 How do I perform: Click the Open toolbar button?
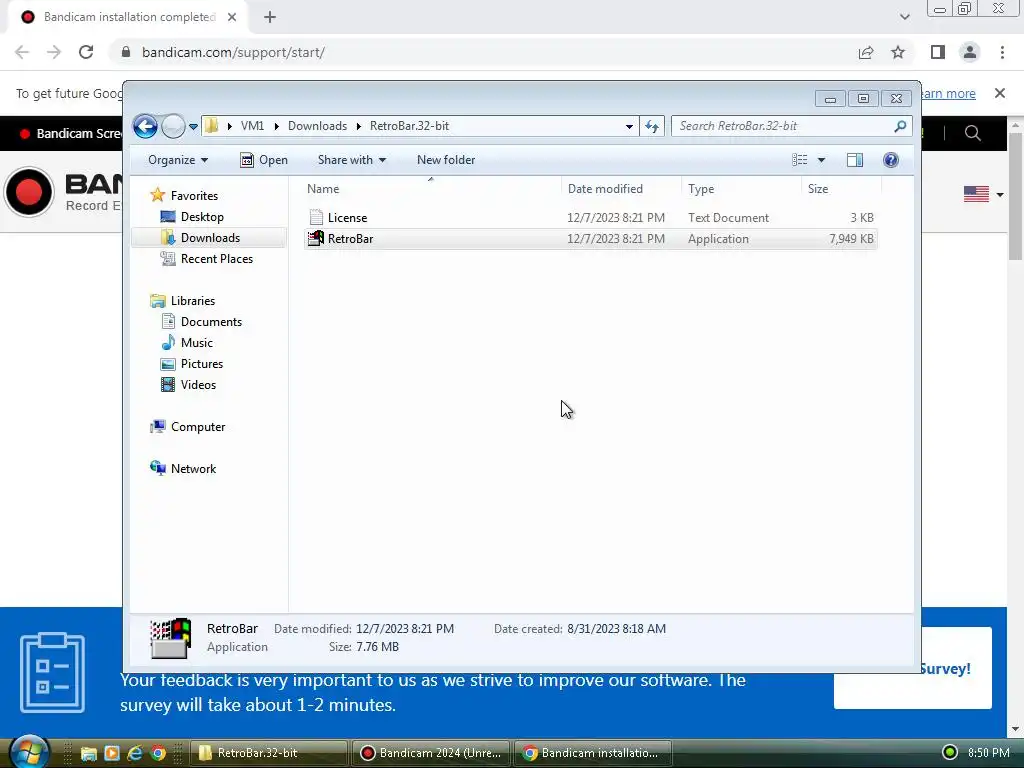coord(264,160)
